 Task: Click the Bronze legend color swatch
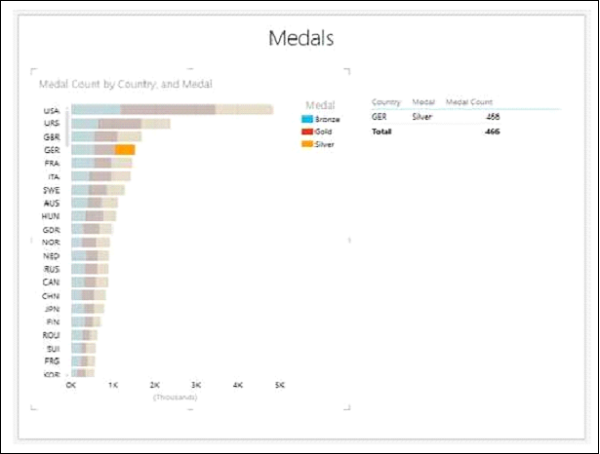(x=307, y=119)
